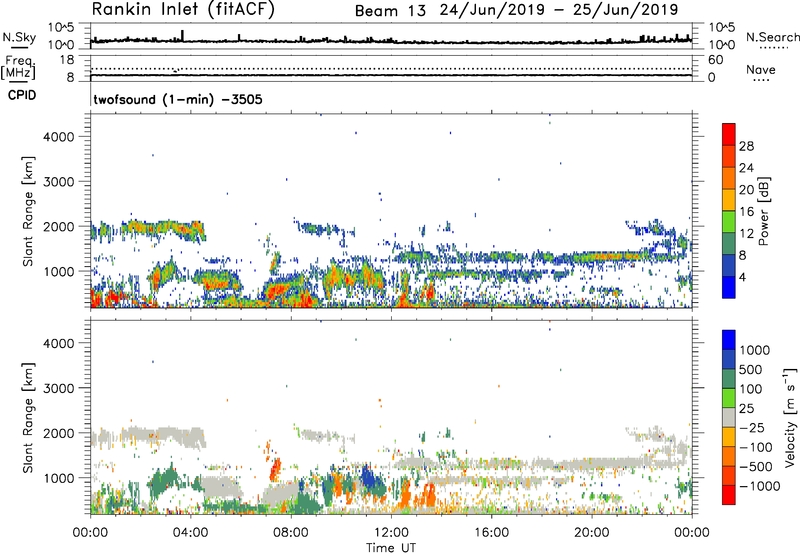Click the '04:00' time axis label
This screenshot has width=800, height=554.
point(191,533)
